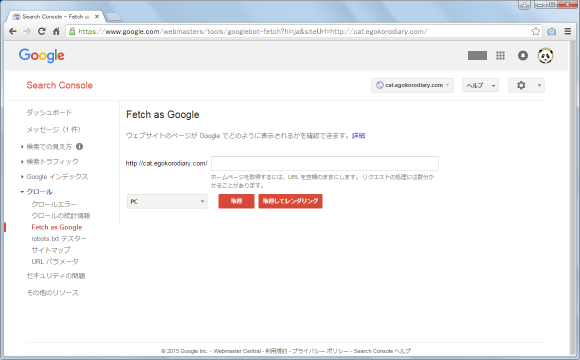
Task: Click the 取得してレンダリング button
Action: (x=290, y=201)
